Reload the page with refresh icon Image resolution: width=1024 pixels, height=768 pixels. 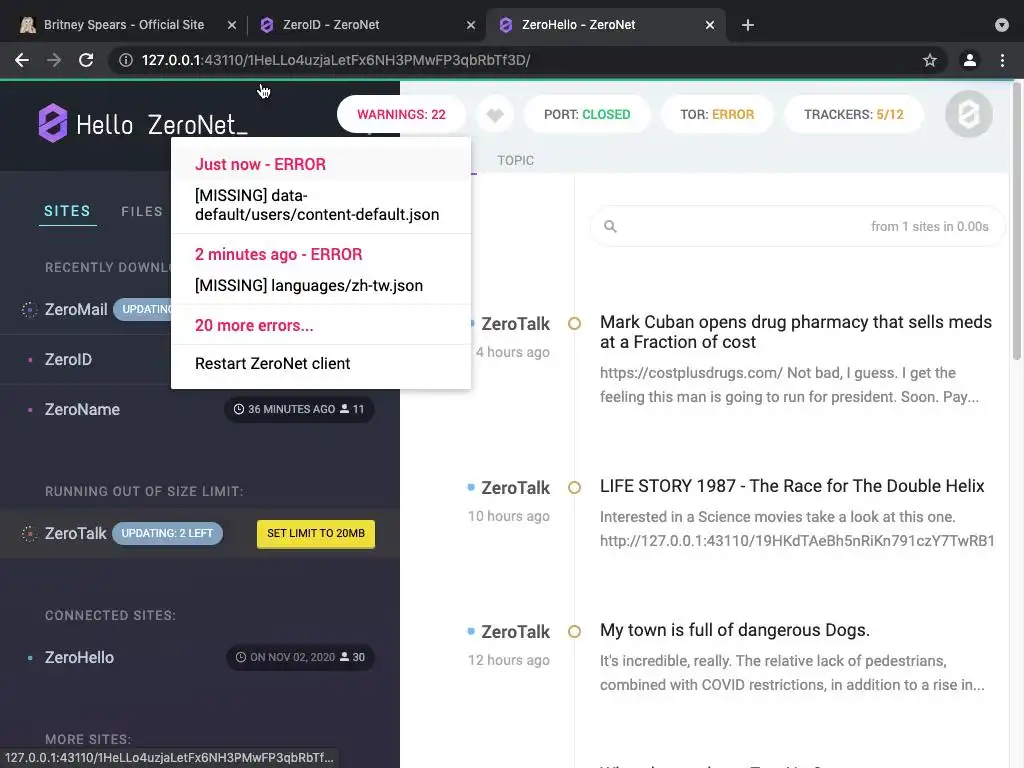(86, 60)
